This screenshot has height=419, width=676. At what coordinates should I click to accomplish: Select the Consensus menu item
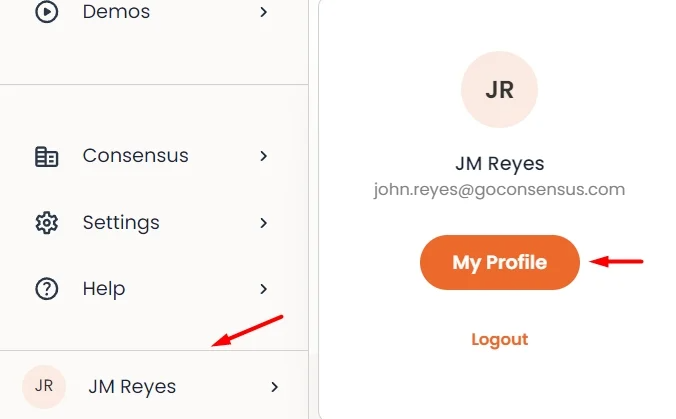coord(135,156)
